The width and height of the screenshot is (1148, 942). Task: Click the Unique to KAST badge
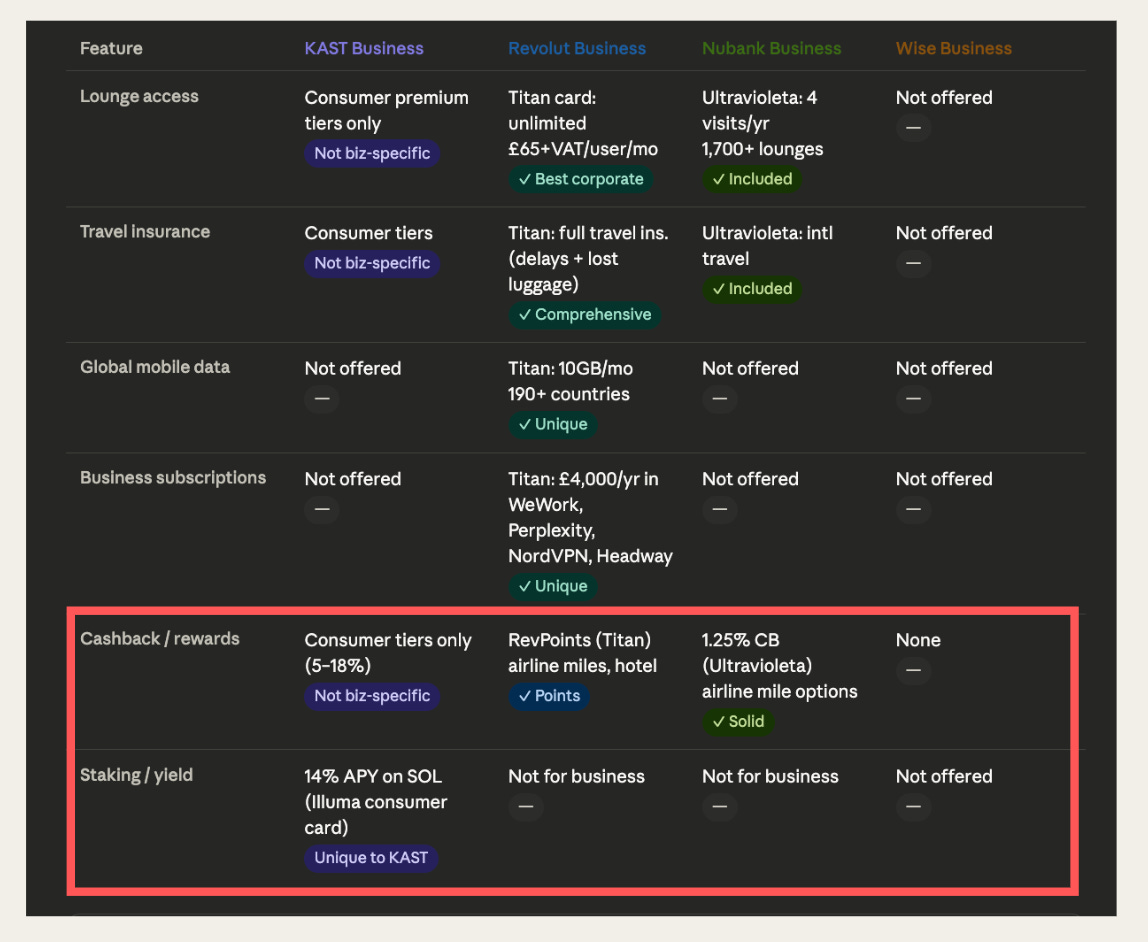pos(371,858)
